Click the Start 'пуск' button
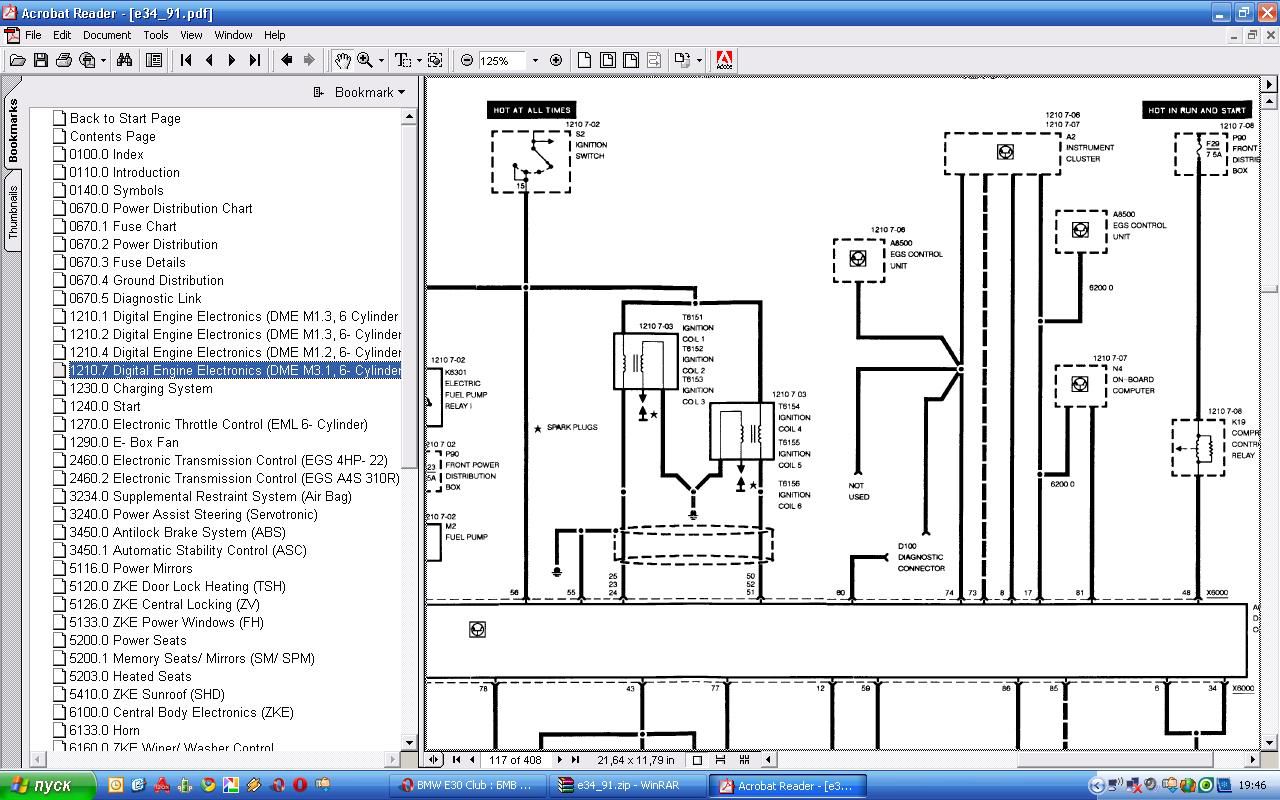This screenshot has height=800, width=1280. tap(48, 785)
